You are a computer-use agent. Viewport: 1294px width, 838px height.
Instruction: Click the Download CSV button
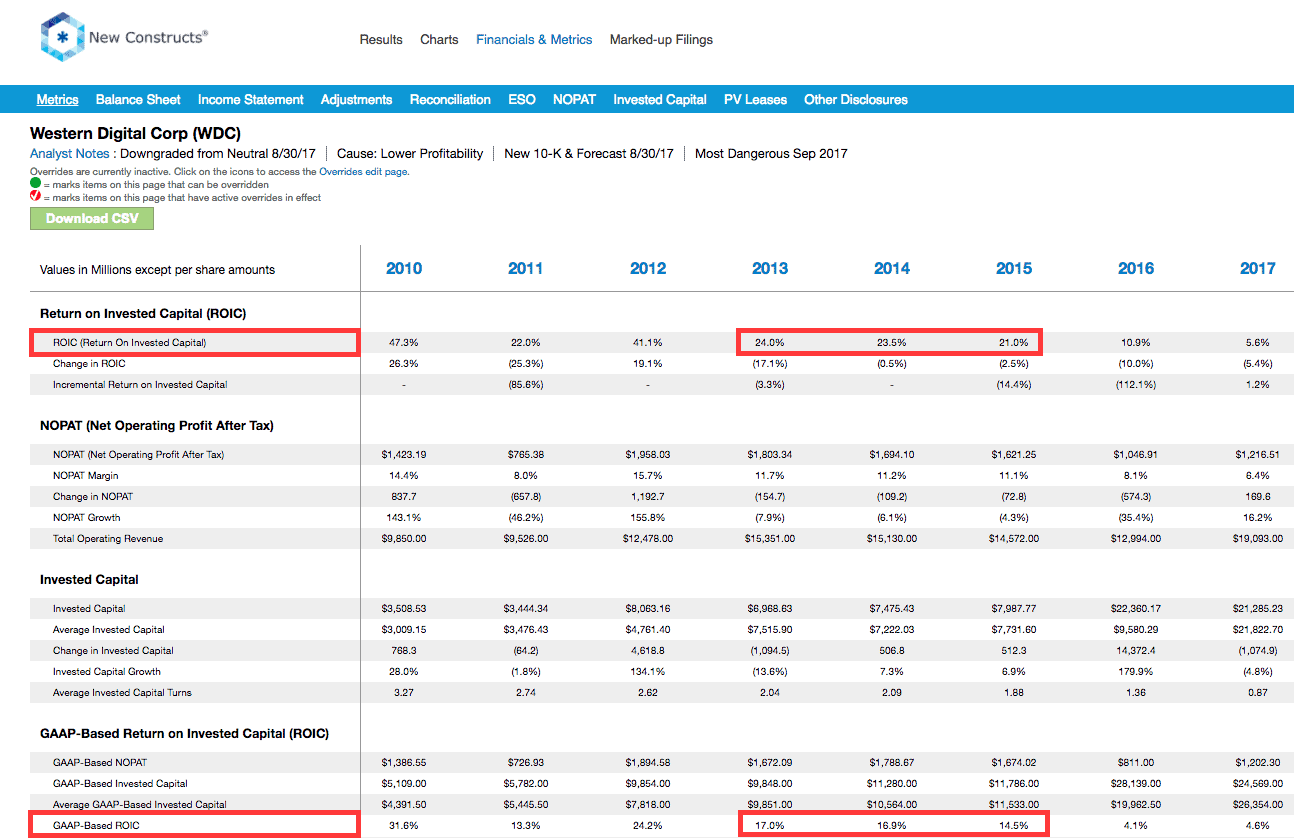pyautogui.click(x=92, y=218)
